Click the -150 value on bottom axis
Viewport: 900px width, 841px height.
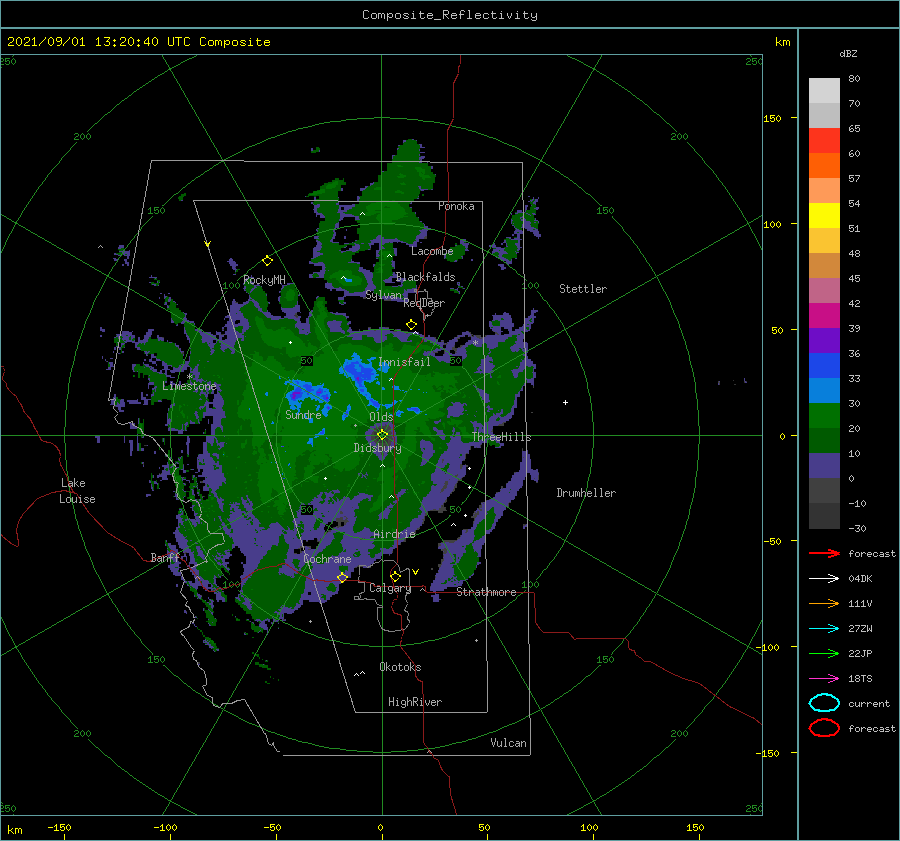[59, 827]
